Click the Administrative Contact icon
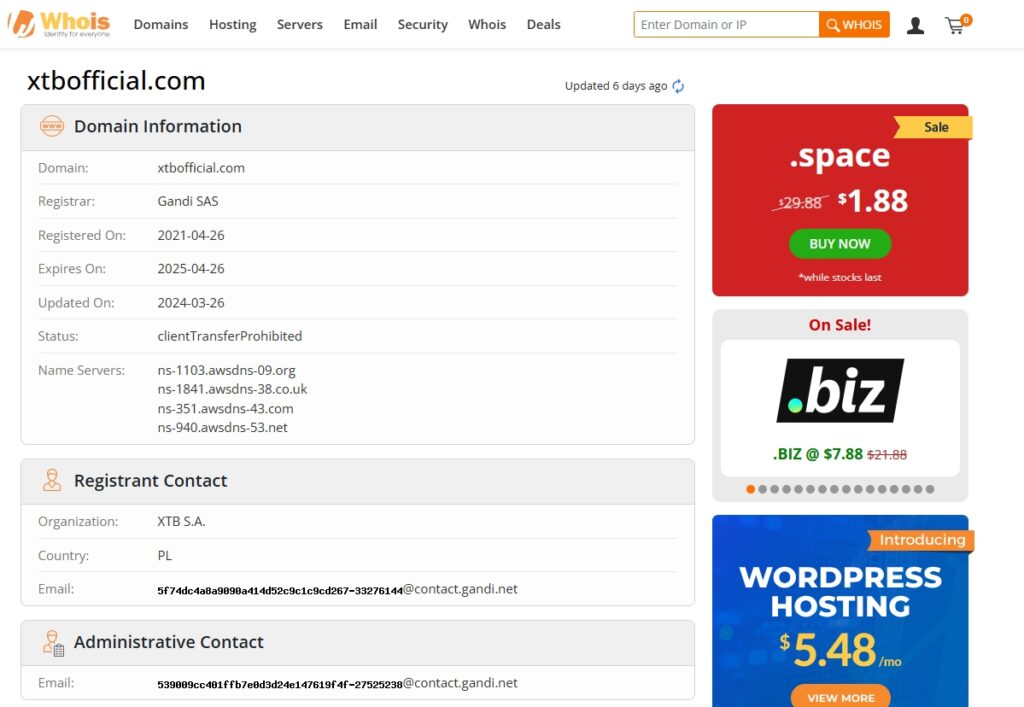Viewport: 1024px width, 707px height. [x=52, y=643]
